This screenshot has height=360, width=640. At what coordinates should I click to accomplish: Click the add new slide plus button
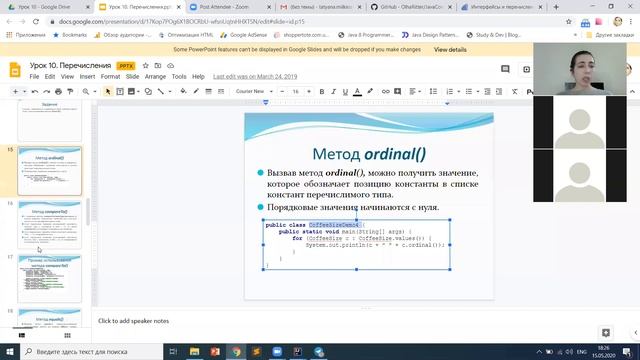(16, 92)
